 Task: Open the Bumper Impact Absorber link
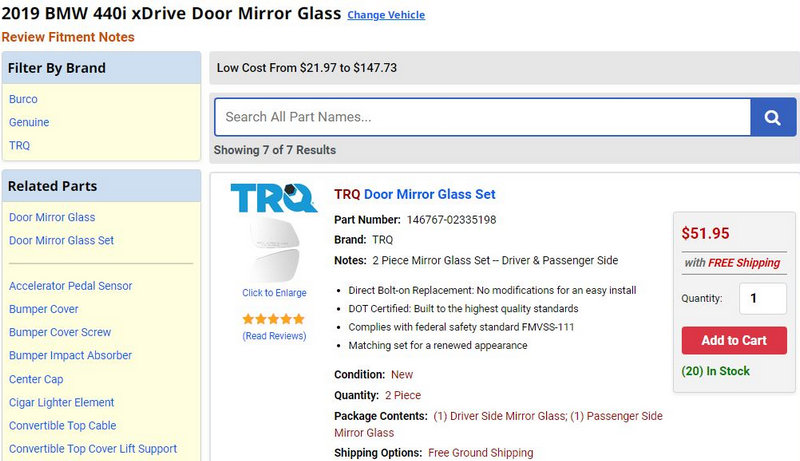click(x=70, y=355)
